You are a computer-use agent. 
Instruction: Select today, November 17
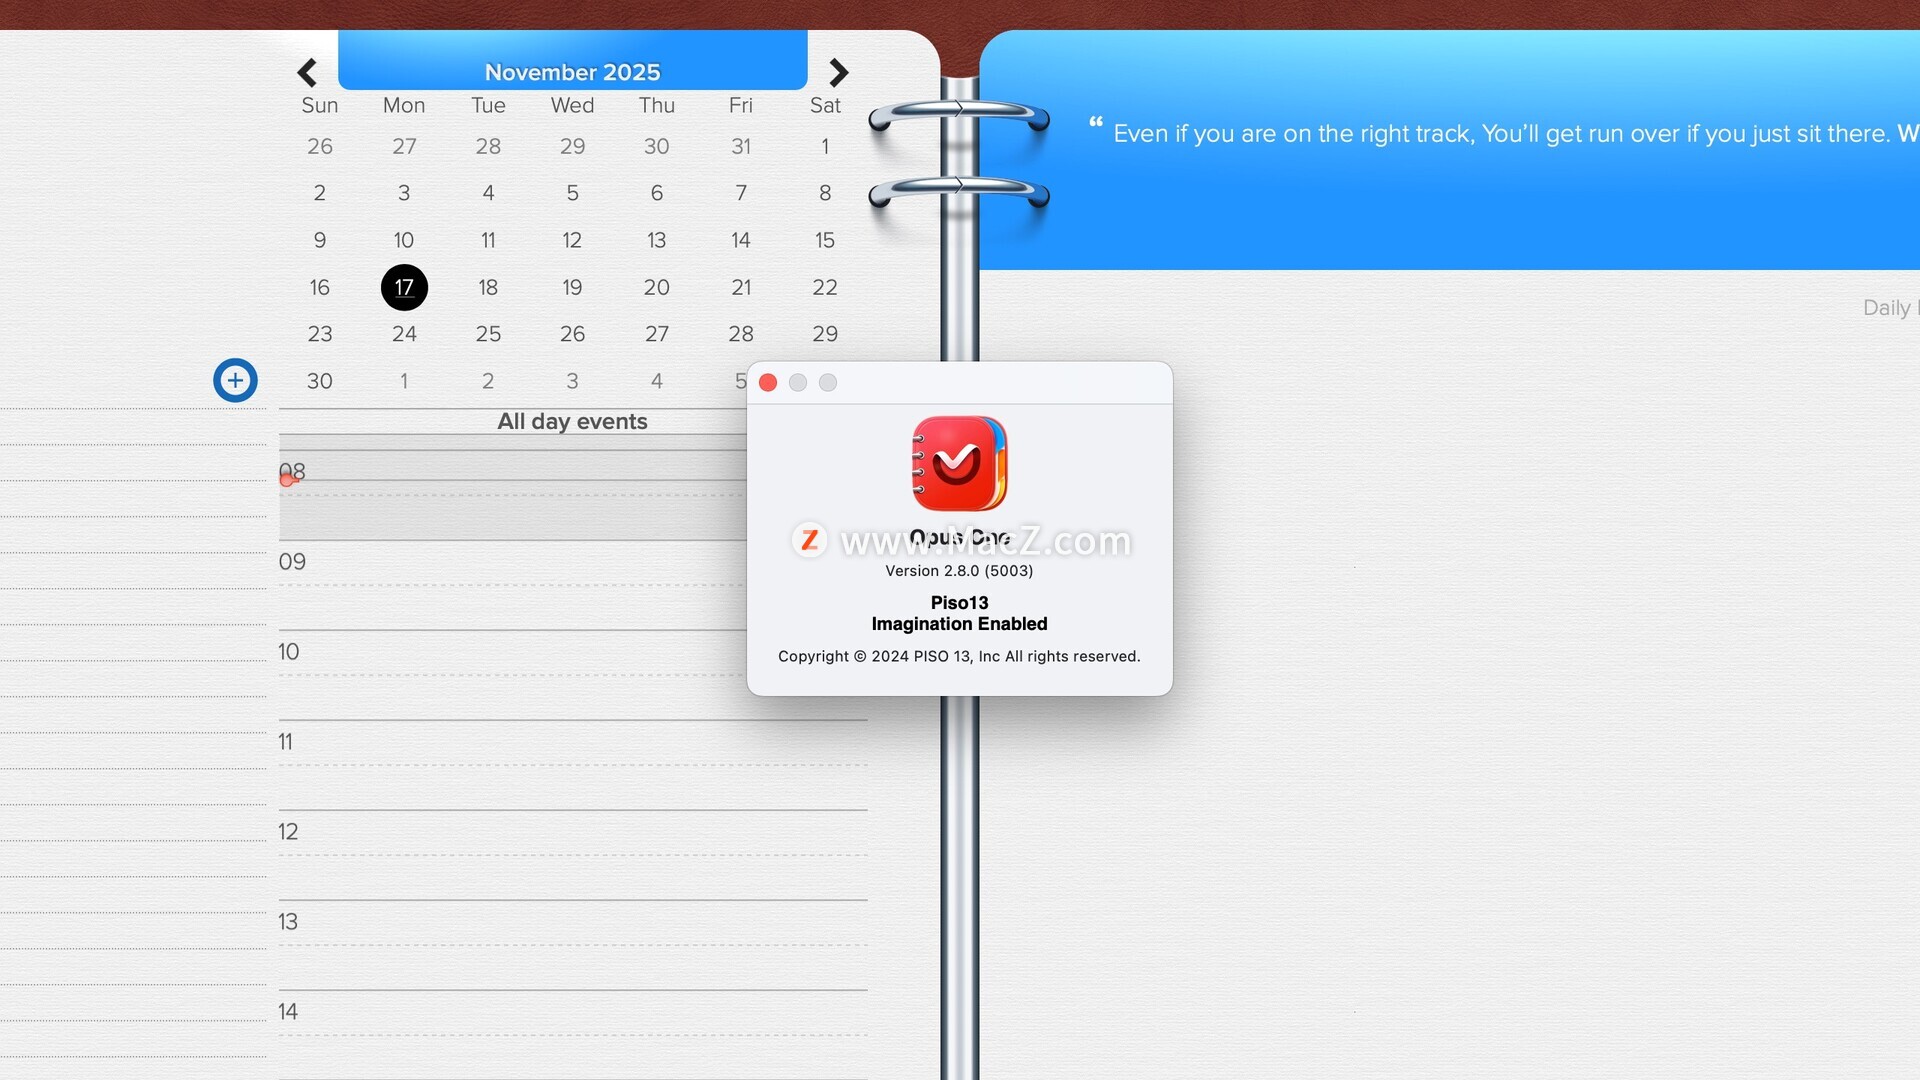tap(404, 287)
